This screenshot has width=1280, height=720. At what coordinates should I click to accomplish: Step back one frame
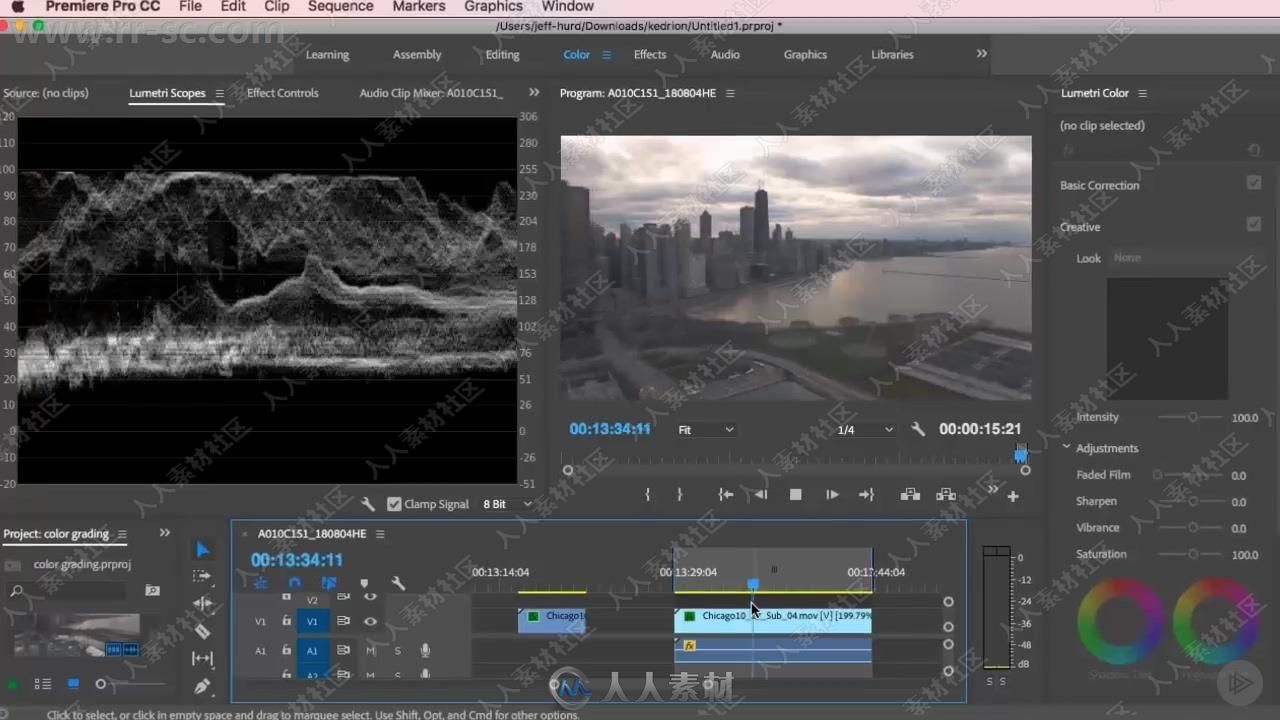tap(761, 494)
